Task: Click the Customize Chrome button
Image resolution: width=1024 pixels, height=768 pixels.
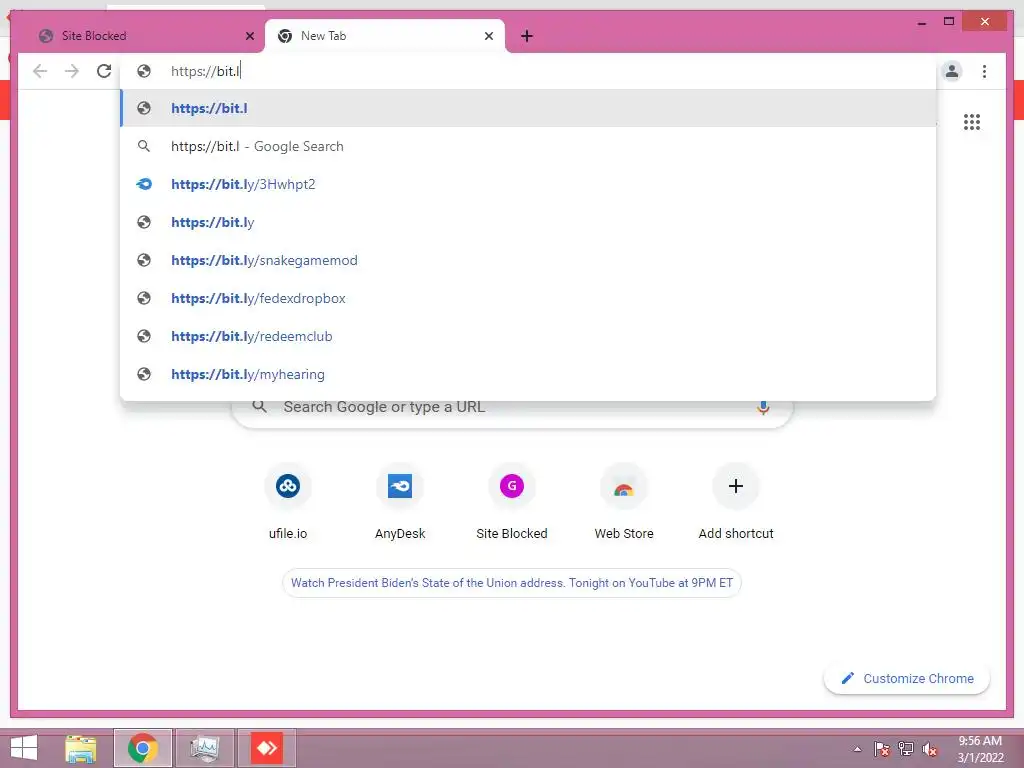Action: 907,679
